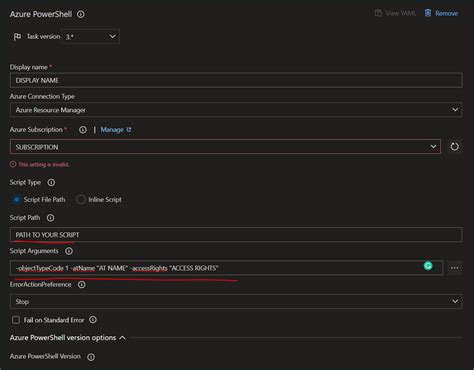
Task: Open the ellipsis button beside Script Arguments
Action: [x=455, y=268]
